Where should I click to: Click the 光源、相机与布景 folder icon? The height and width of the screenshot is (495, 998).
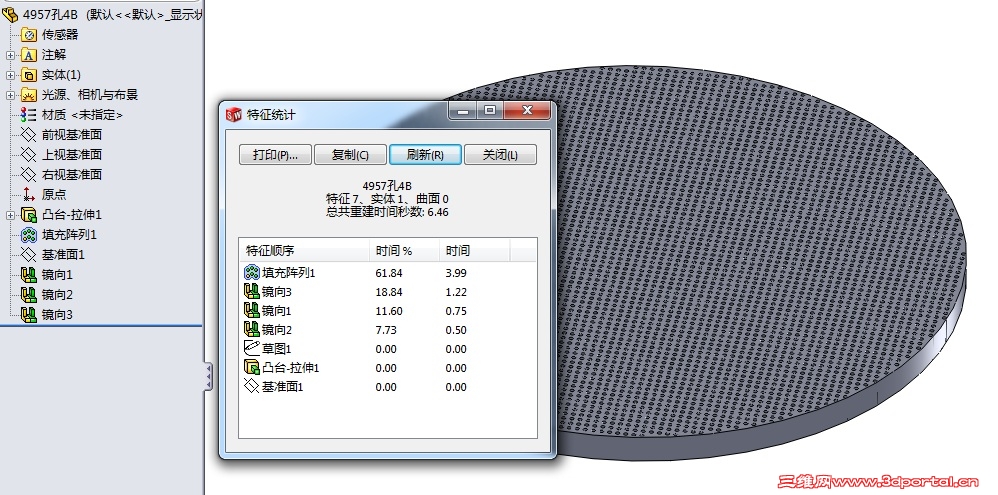coord(29,95)
